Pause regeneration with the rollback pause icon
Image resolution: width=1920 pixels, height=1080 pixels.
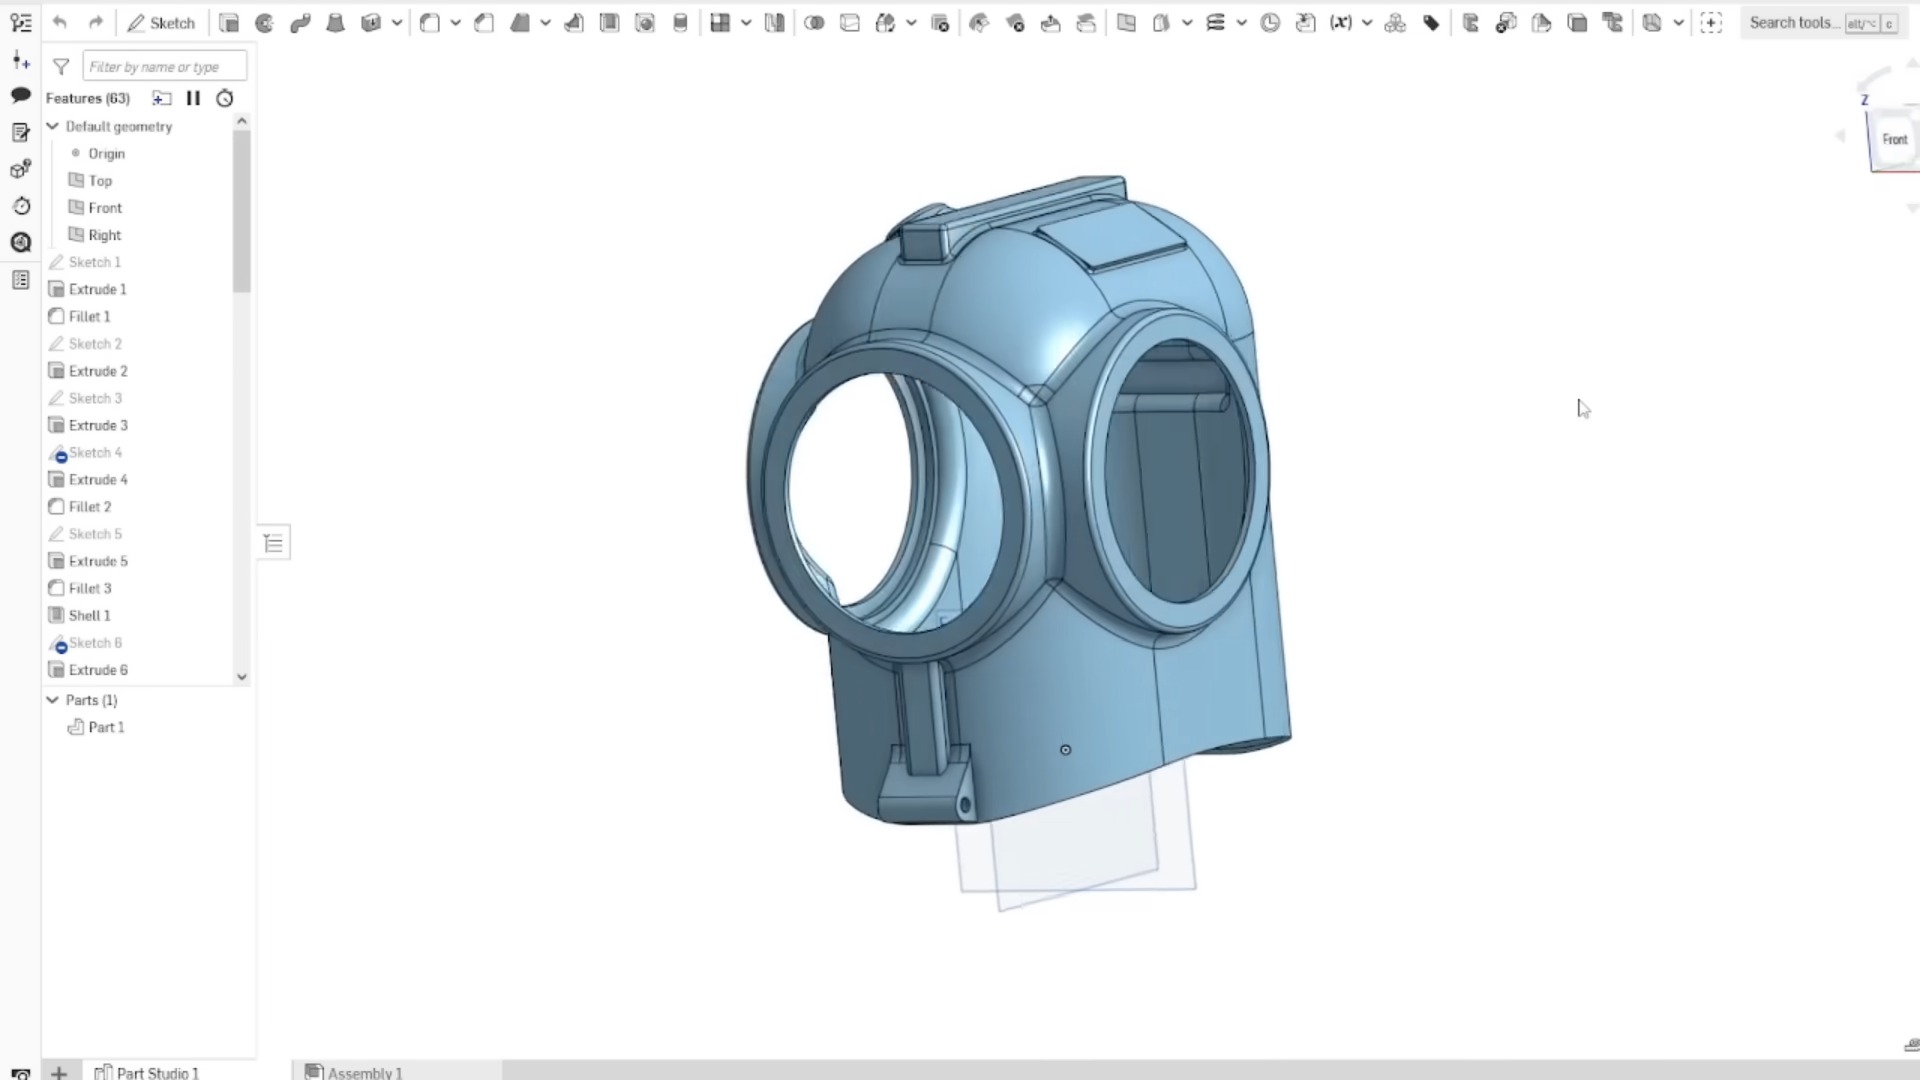point(193,98)
